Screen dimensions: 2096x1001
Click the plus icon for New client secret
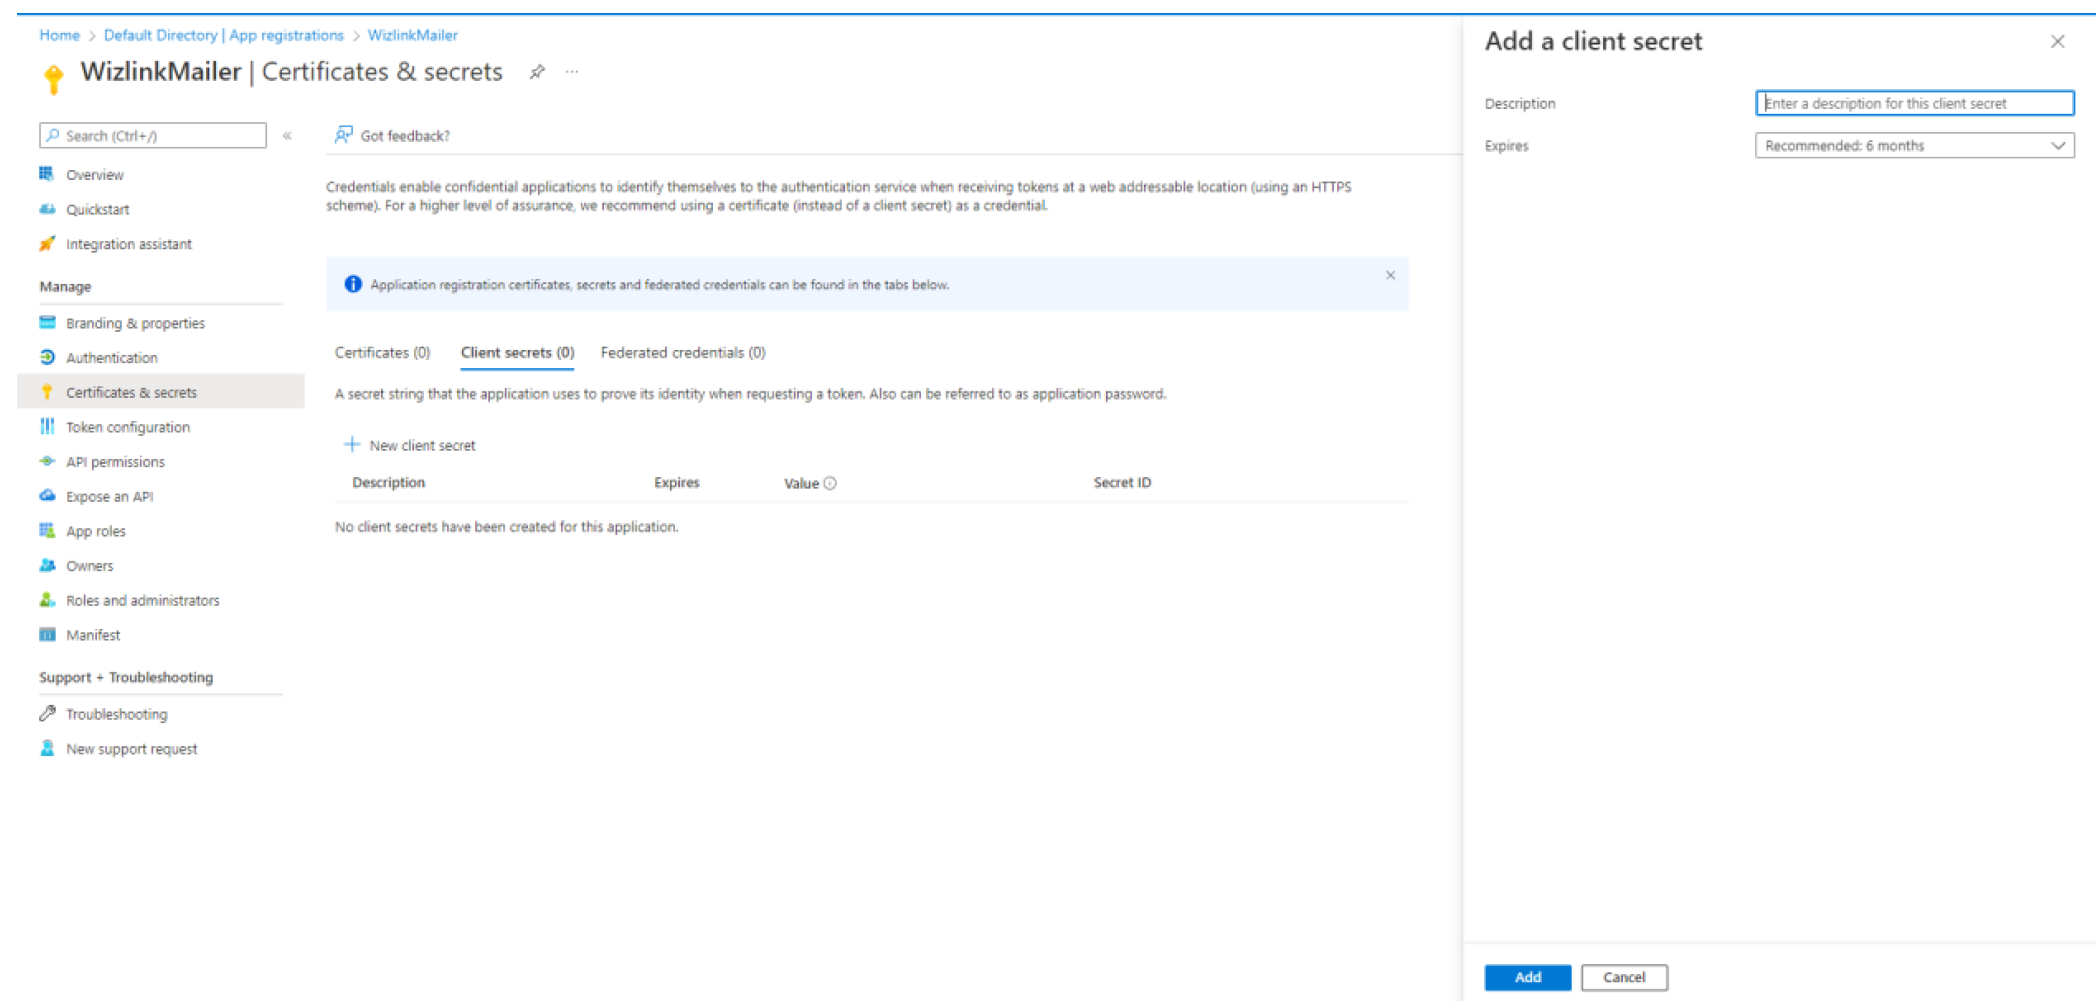tap(352, 445)
